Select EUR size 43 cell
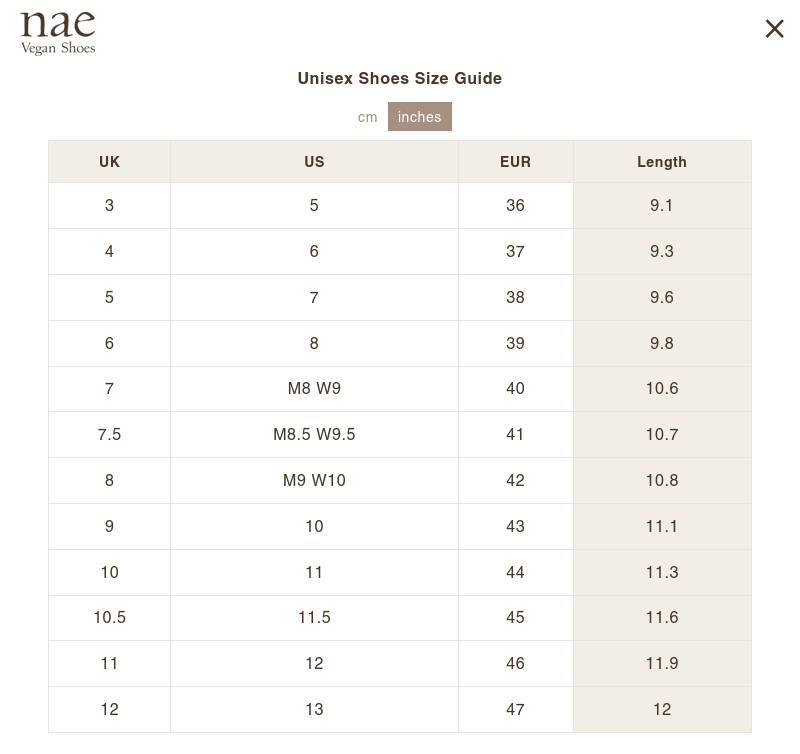The width and height of the screenshot is (800, 754). (x=515, y=526)
